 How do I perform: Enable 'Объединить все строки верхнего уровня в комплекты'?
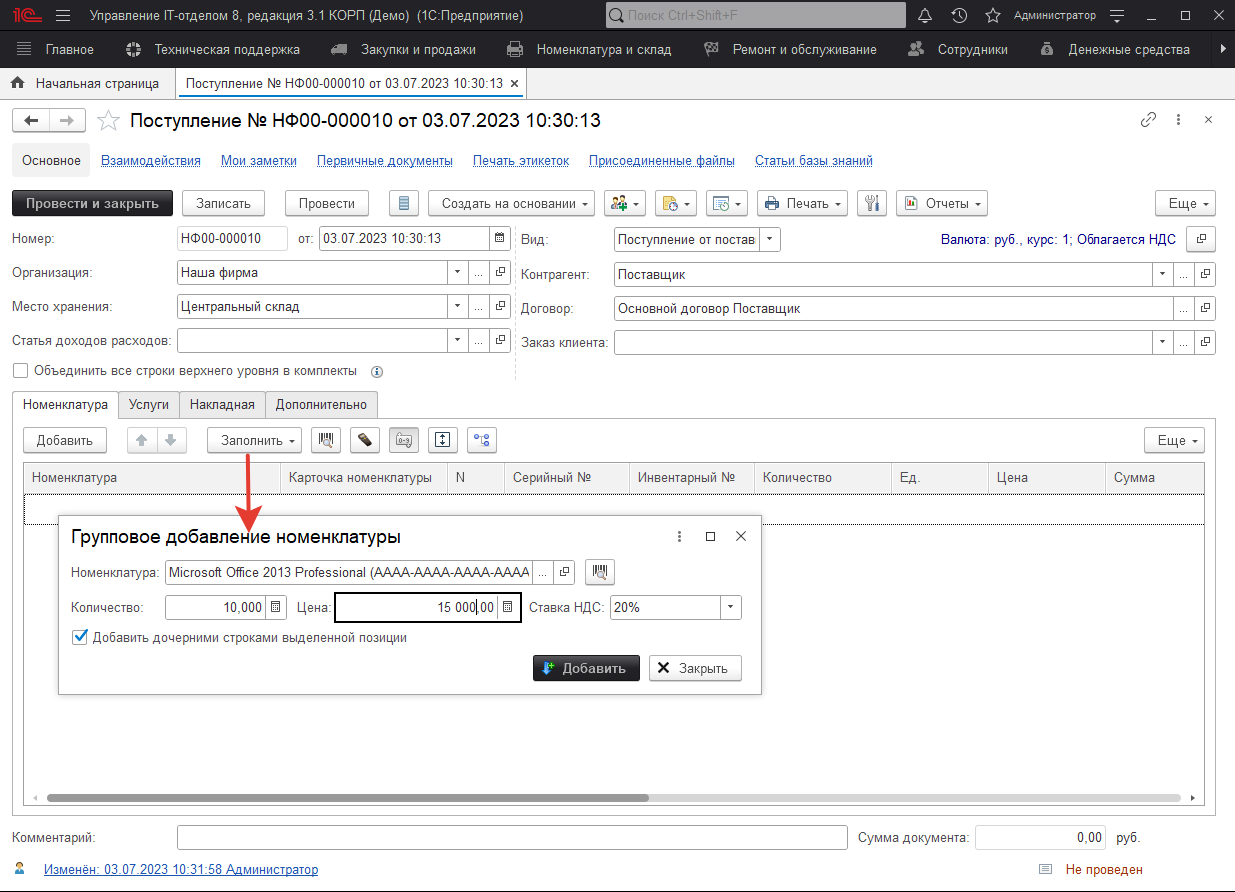point(20,371)
